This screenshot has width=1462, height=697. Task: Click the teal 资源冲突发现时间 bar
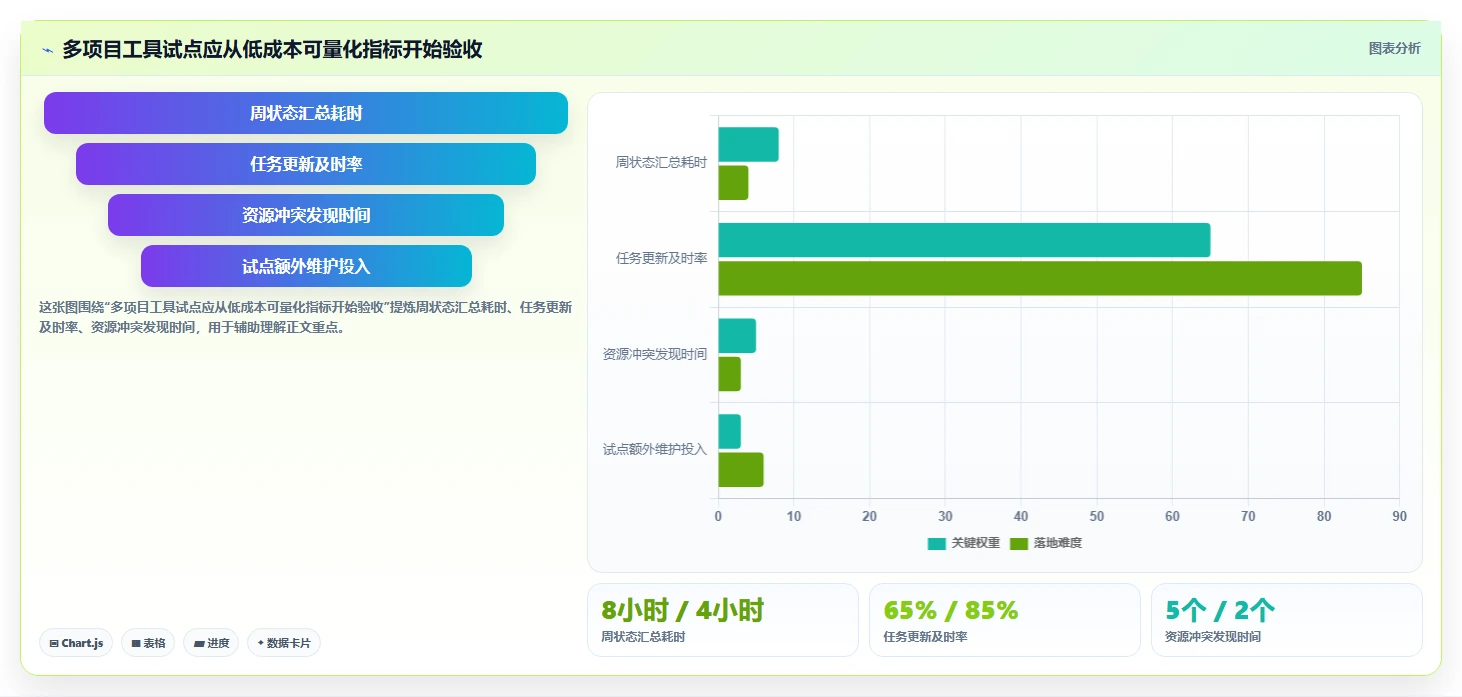737,336
